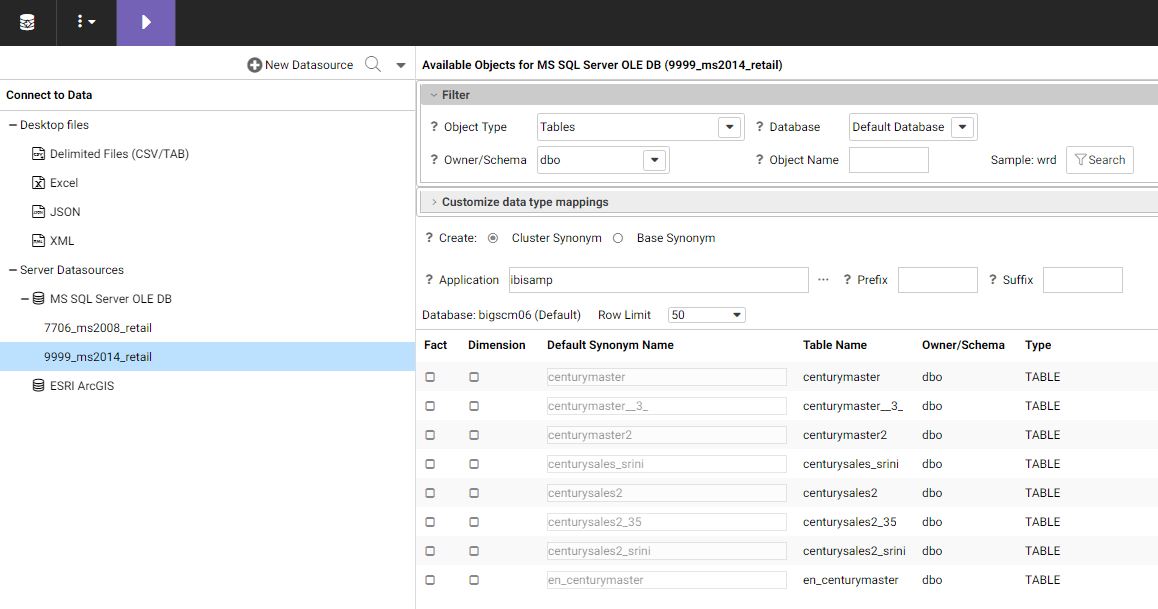Screen dimensions: 1158x609
Task: Click the Object Name input field
Action: 888,160
